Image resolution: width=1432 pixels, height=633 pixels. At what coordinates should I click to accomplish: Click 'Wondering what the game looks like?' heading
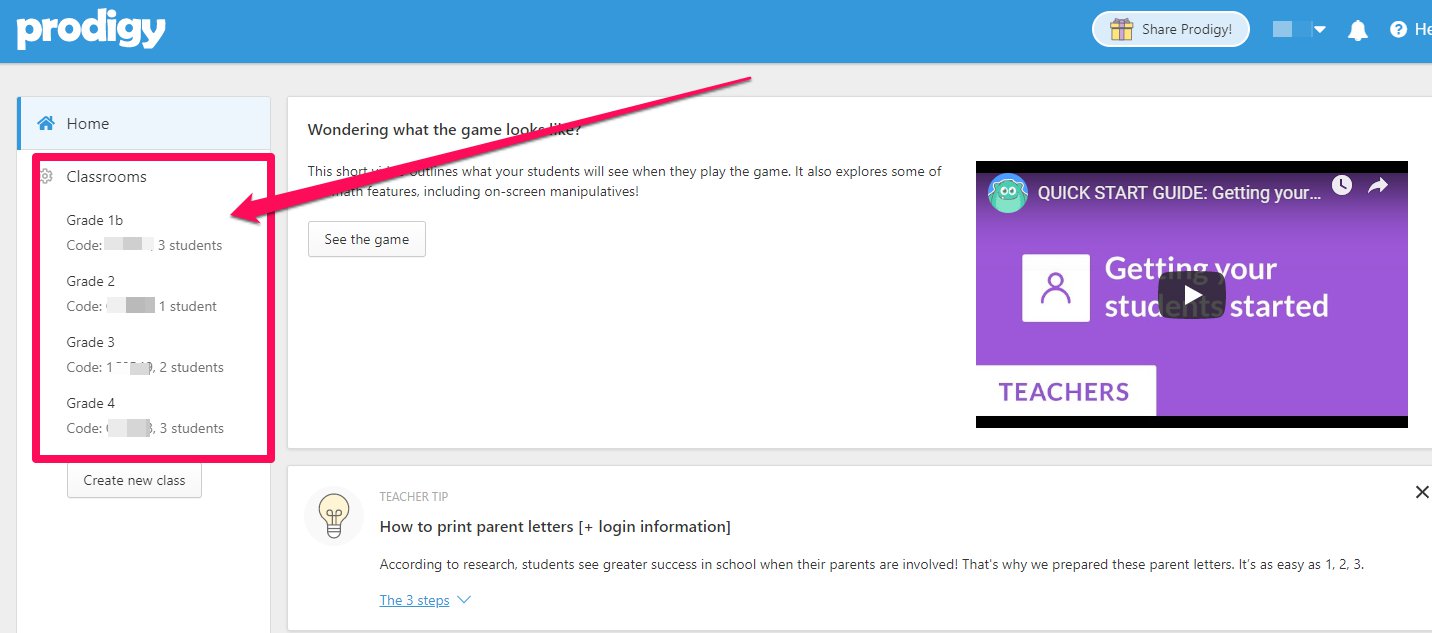click(x=444, y=130)
